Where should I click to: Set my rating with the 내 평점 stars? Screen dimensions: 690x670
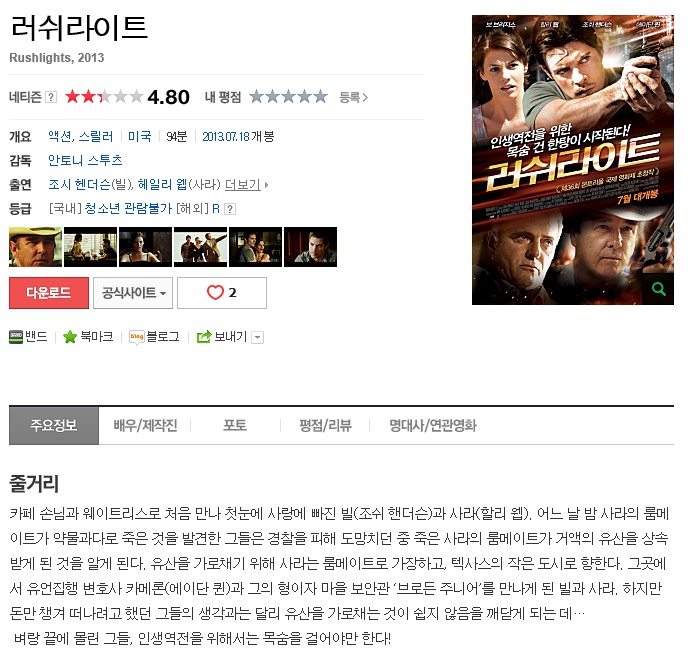click(x=288, y=96)
